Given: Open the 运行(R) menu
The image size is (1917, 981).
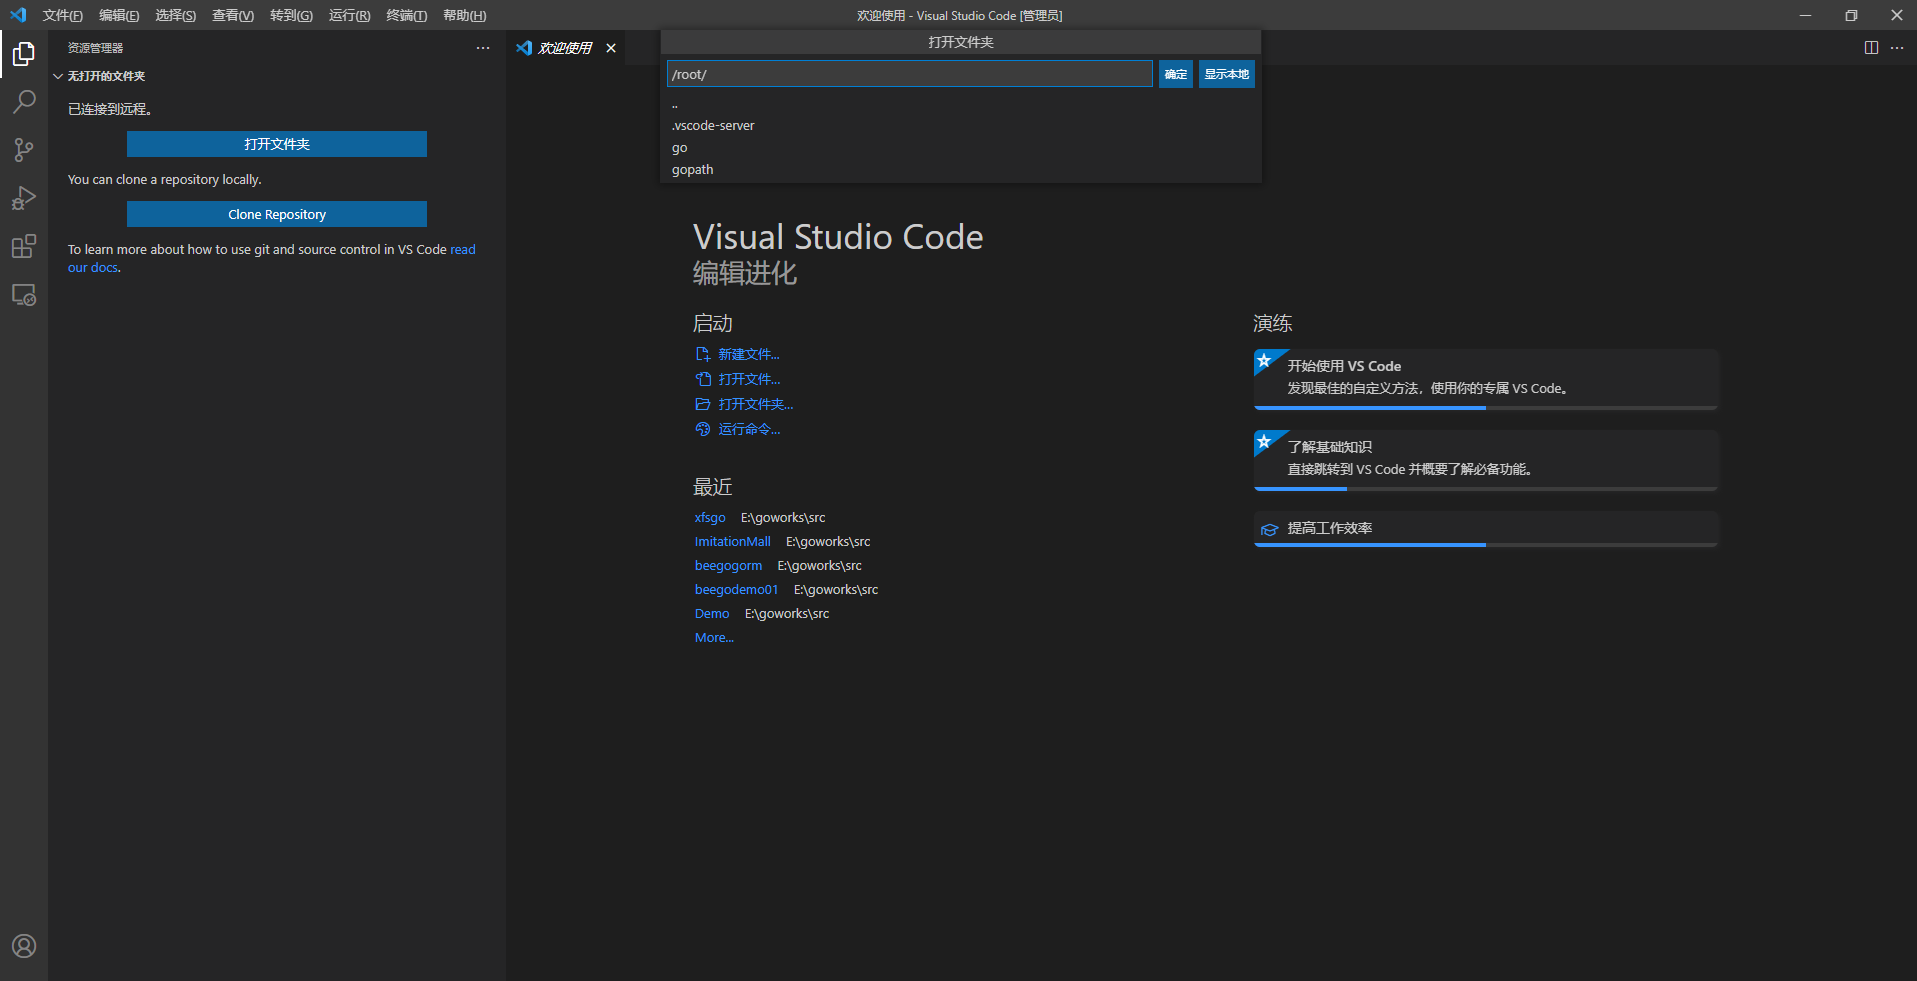Looking at the screenshot, I should point(349,15).
